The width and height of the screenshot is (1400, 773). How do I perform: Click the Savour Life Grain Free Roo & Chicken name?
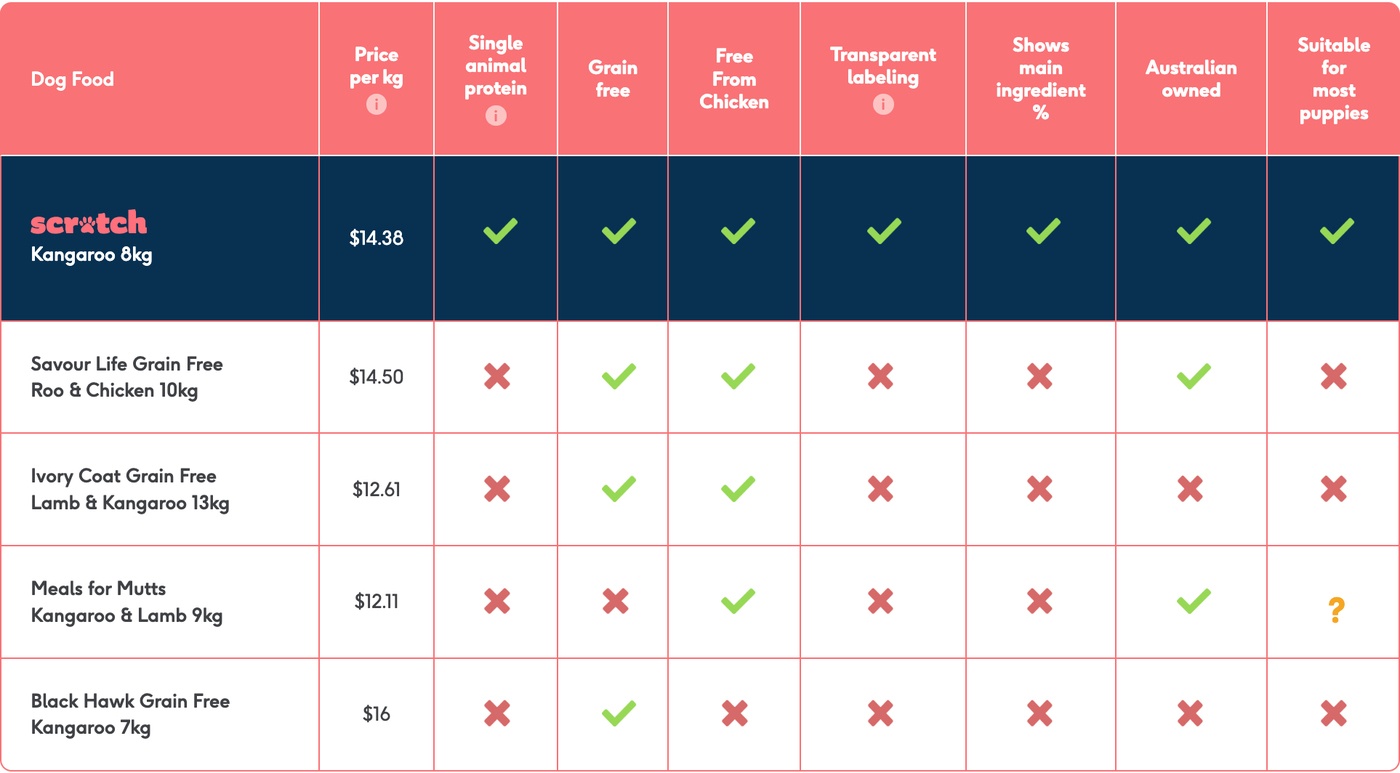127,377
